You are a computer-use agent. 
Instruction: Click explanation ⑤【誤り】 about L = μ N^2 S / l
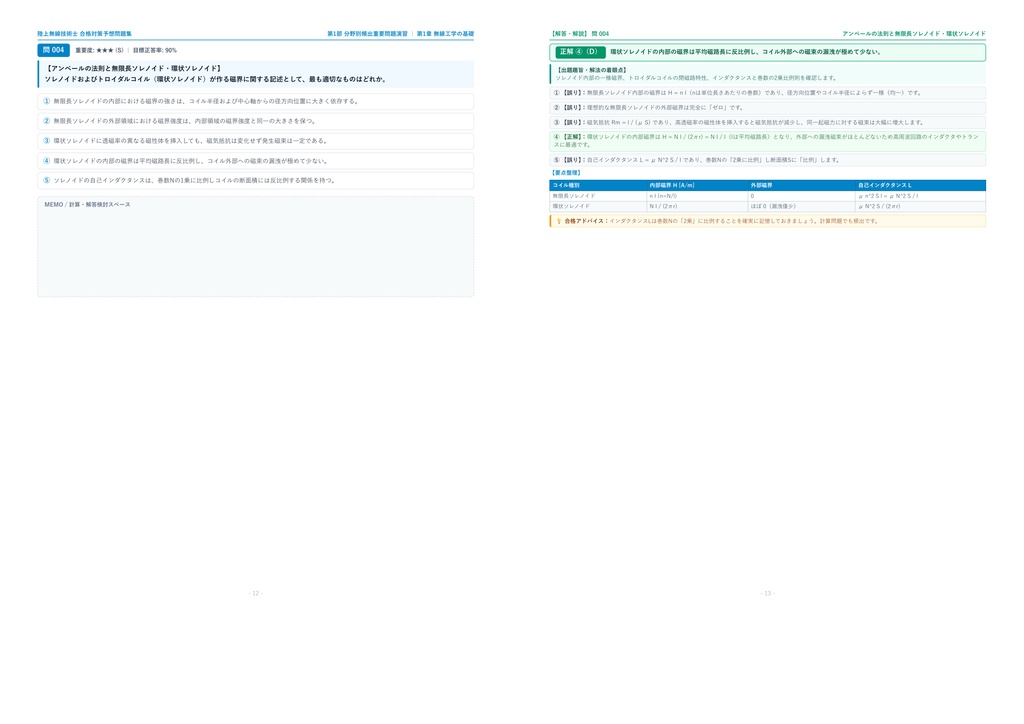point(767,160)
